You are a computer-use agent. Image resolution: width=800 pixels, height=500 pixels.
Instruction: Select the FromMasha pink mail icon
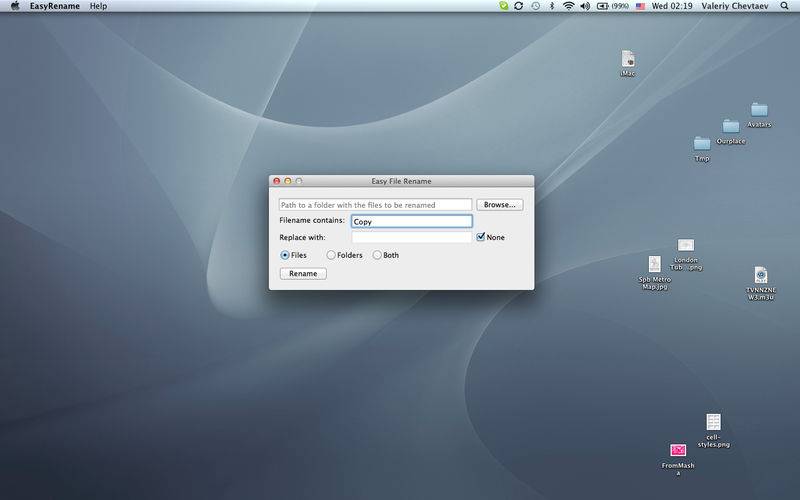[x=678, y=450]
